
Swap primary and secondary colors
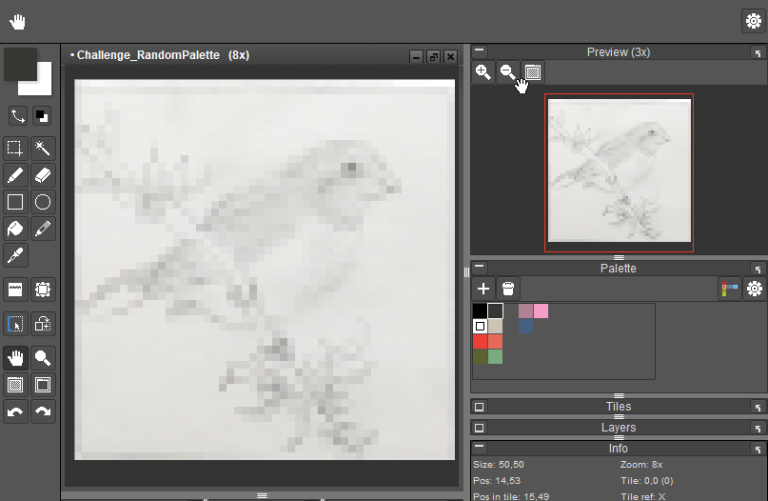[x=17, y=115]
